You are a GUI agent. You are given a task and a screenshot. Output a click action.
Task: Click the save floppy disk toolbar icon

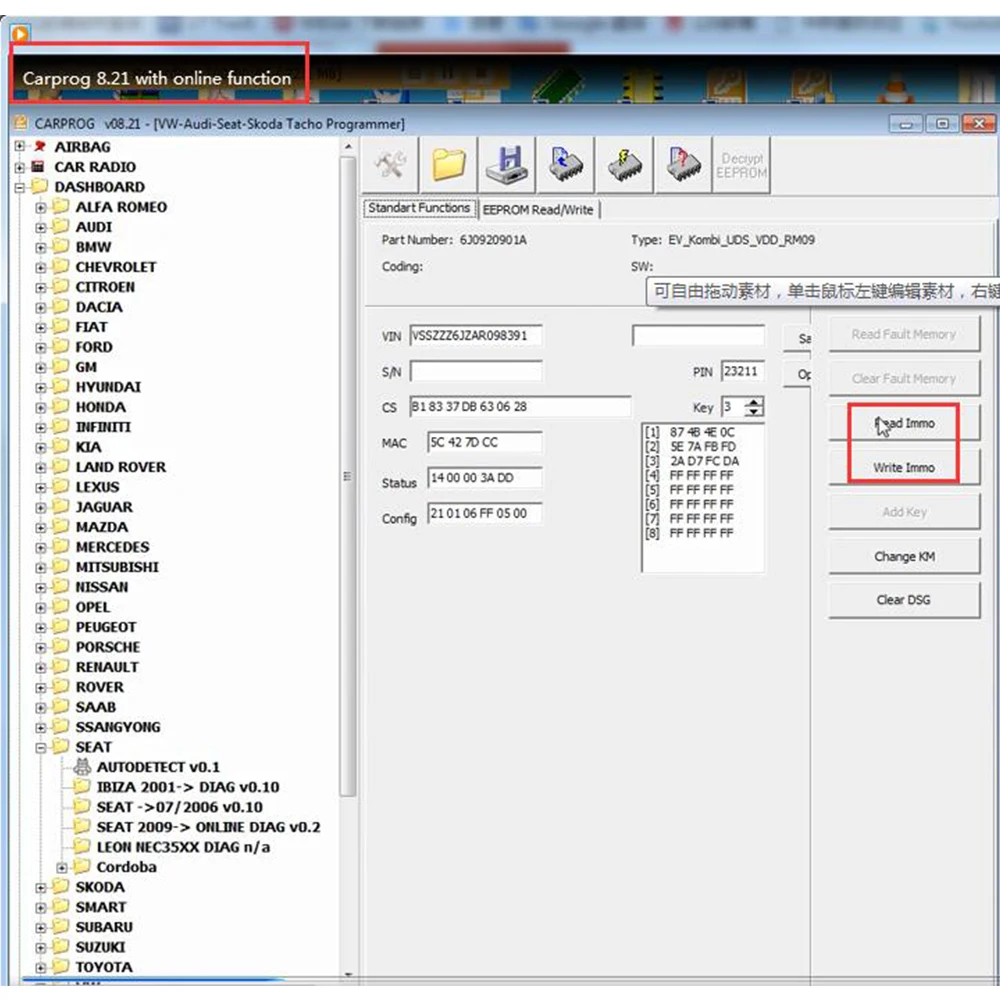pos(507,165)
